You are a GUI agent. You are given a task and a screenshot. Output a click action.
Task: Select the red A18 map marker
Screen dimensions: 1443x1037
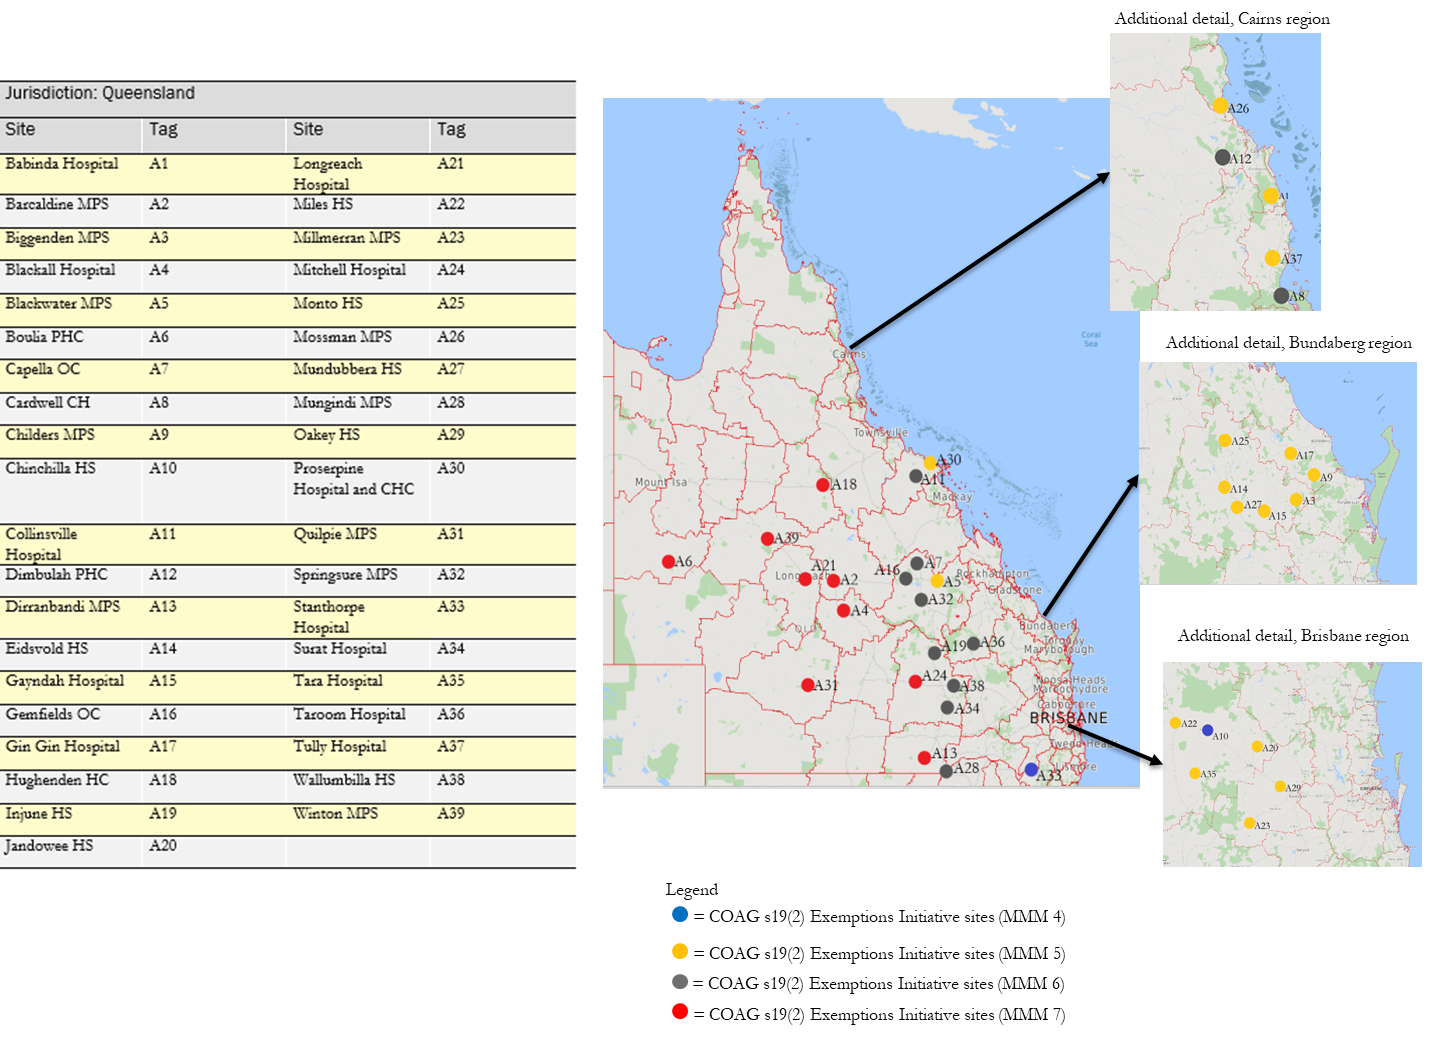[x=823, y=485]
